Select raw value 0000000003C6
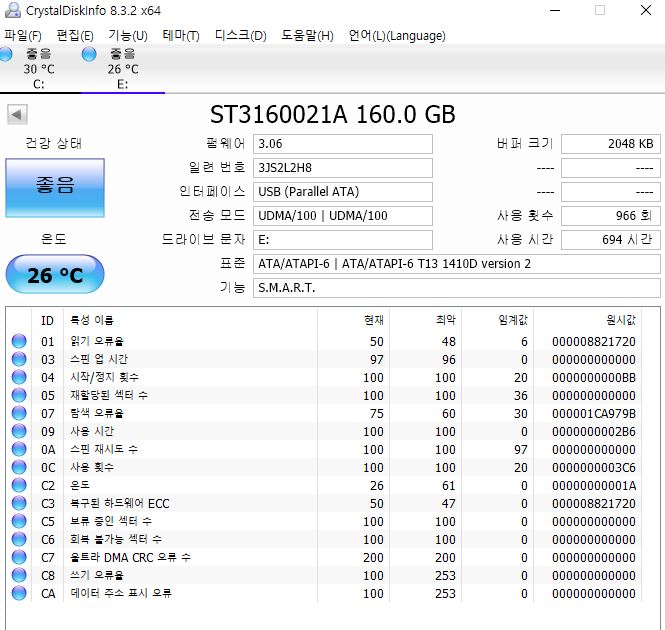 [594, 468]
